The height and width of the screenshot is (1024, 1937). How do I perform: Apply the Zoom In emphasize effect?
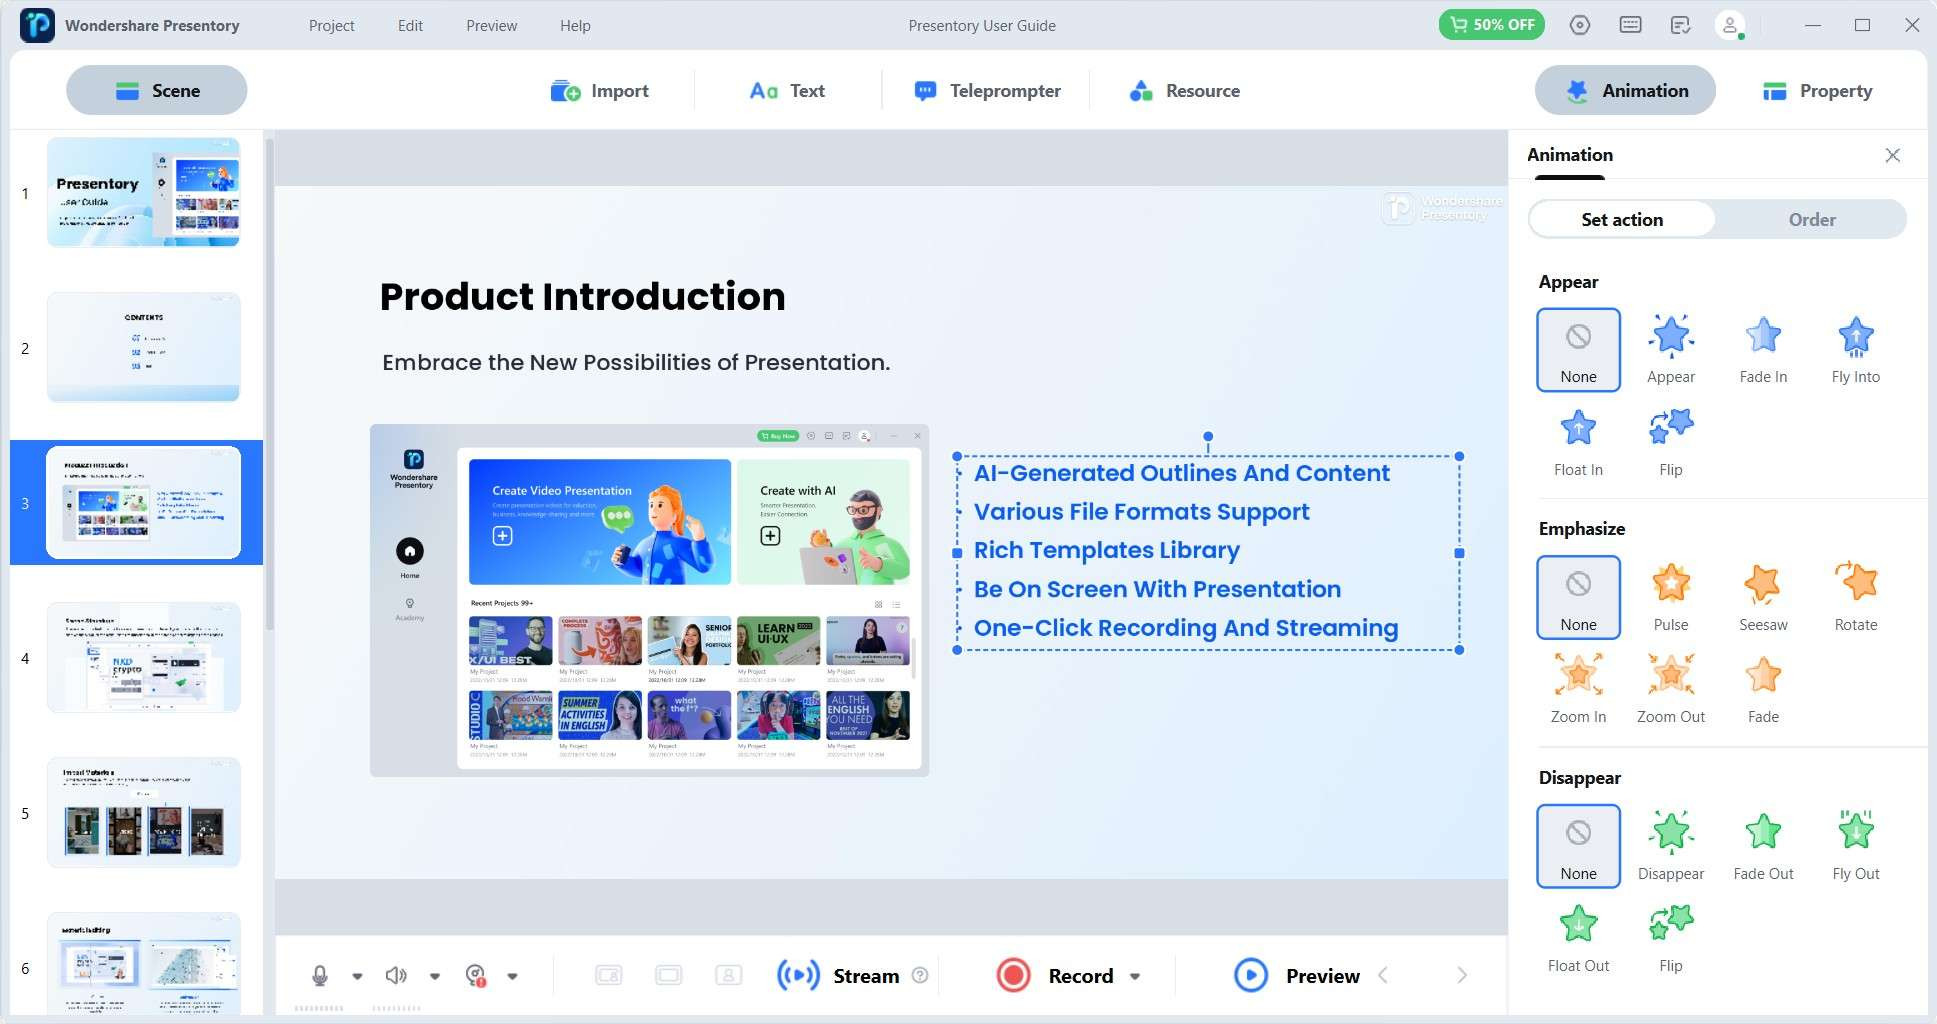click(x=1578, y=689)
